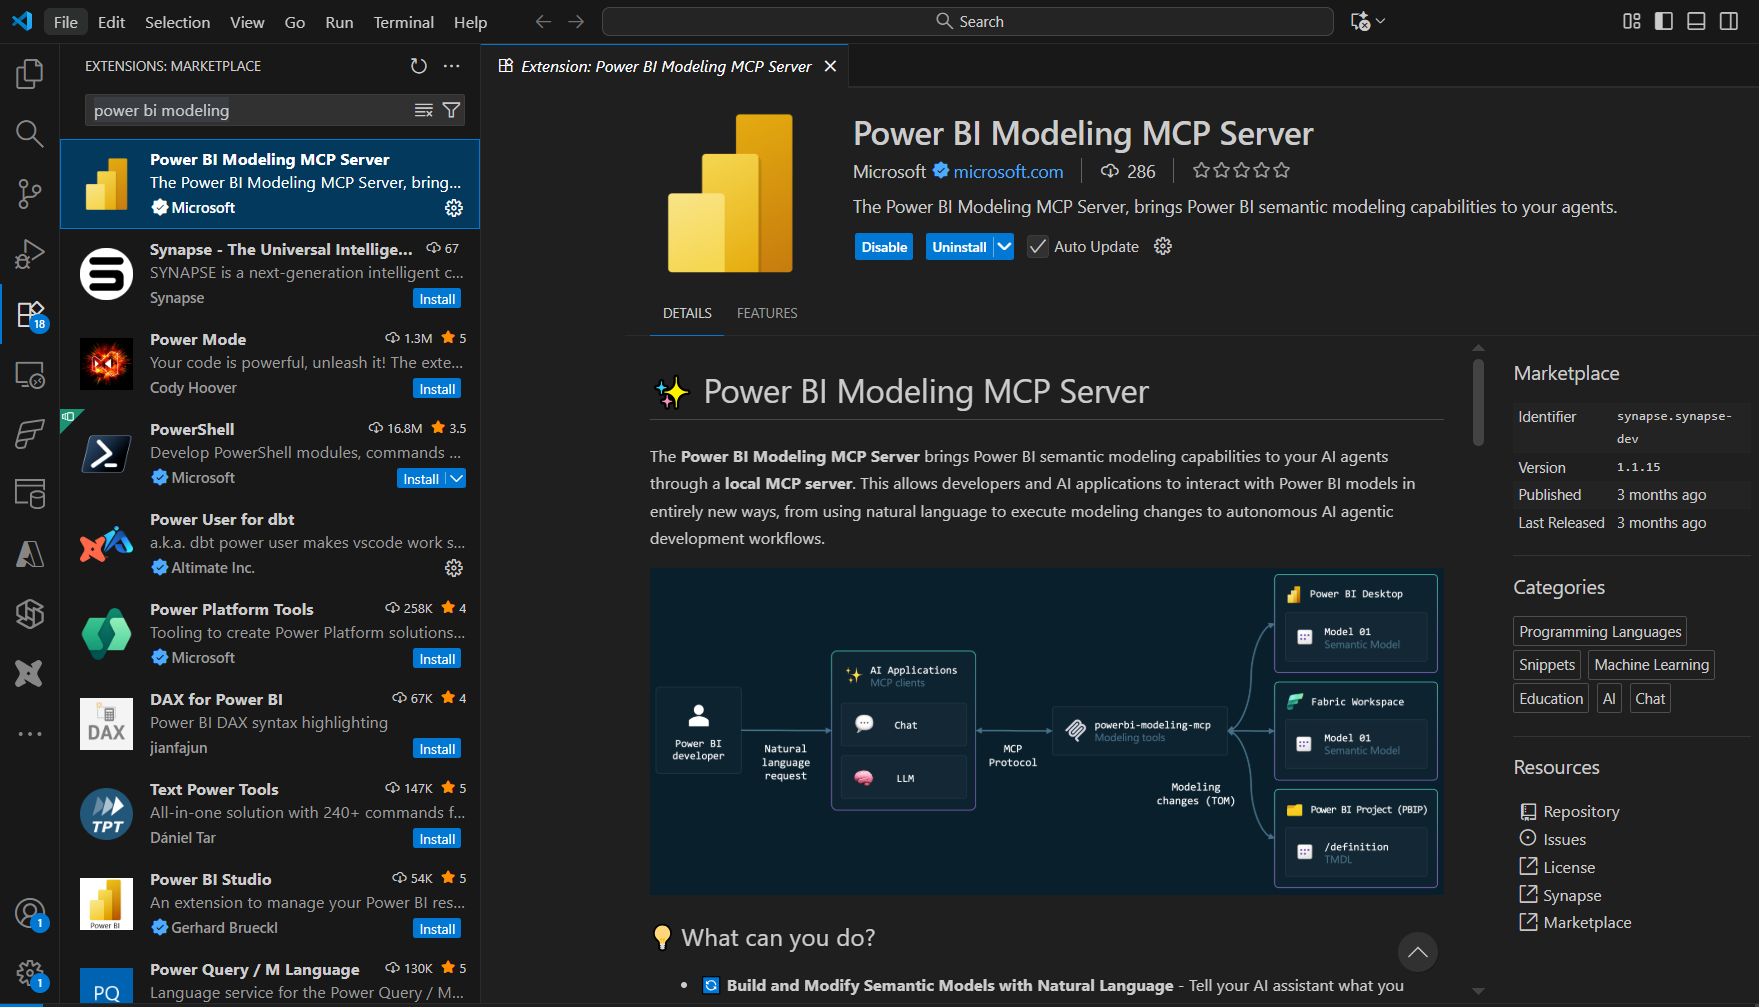Go forward using the title bar arrow
Screen dimensions: 1759x1007
(x=576, y=21)
